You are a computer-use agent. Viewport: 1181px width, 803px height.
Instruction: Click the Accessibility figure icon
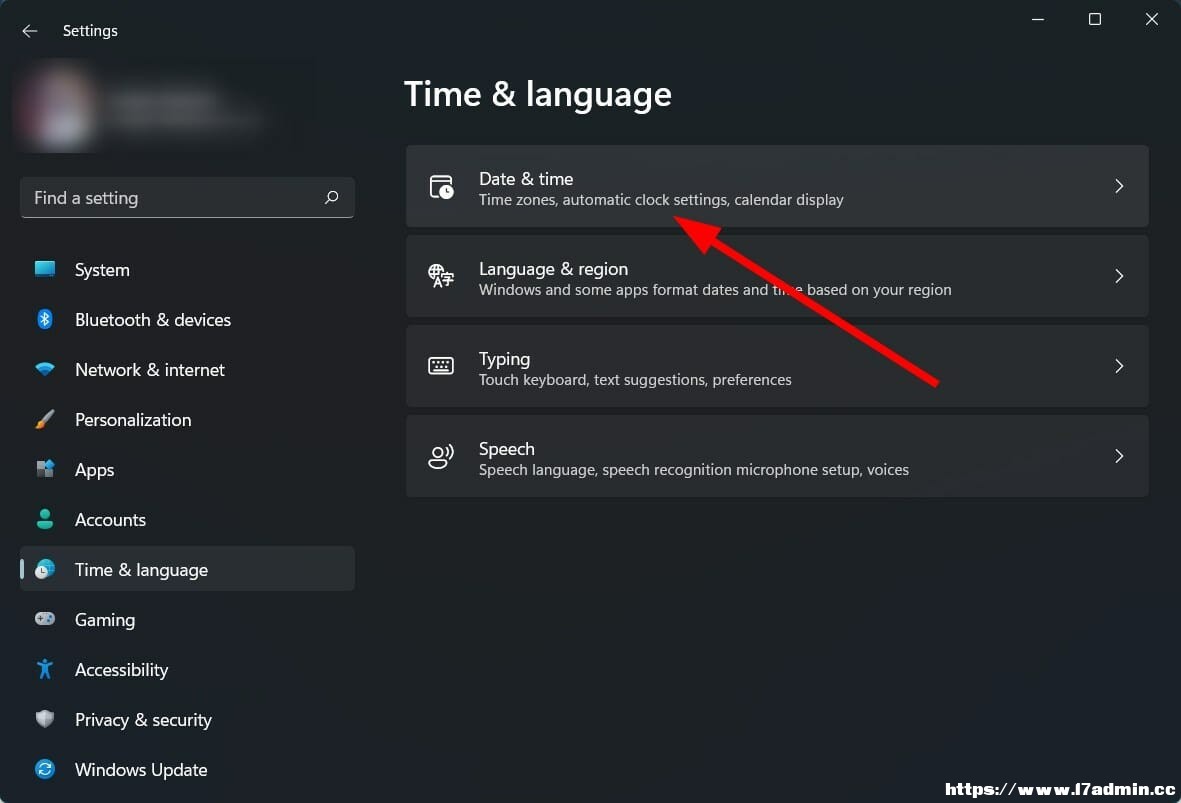pos(44,669)
